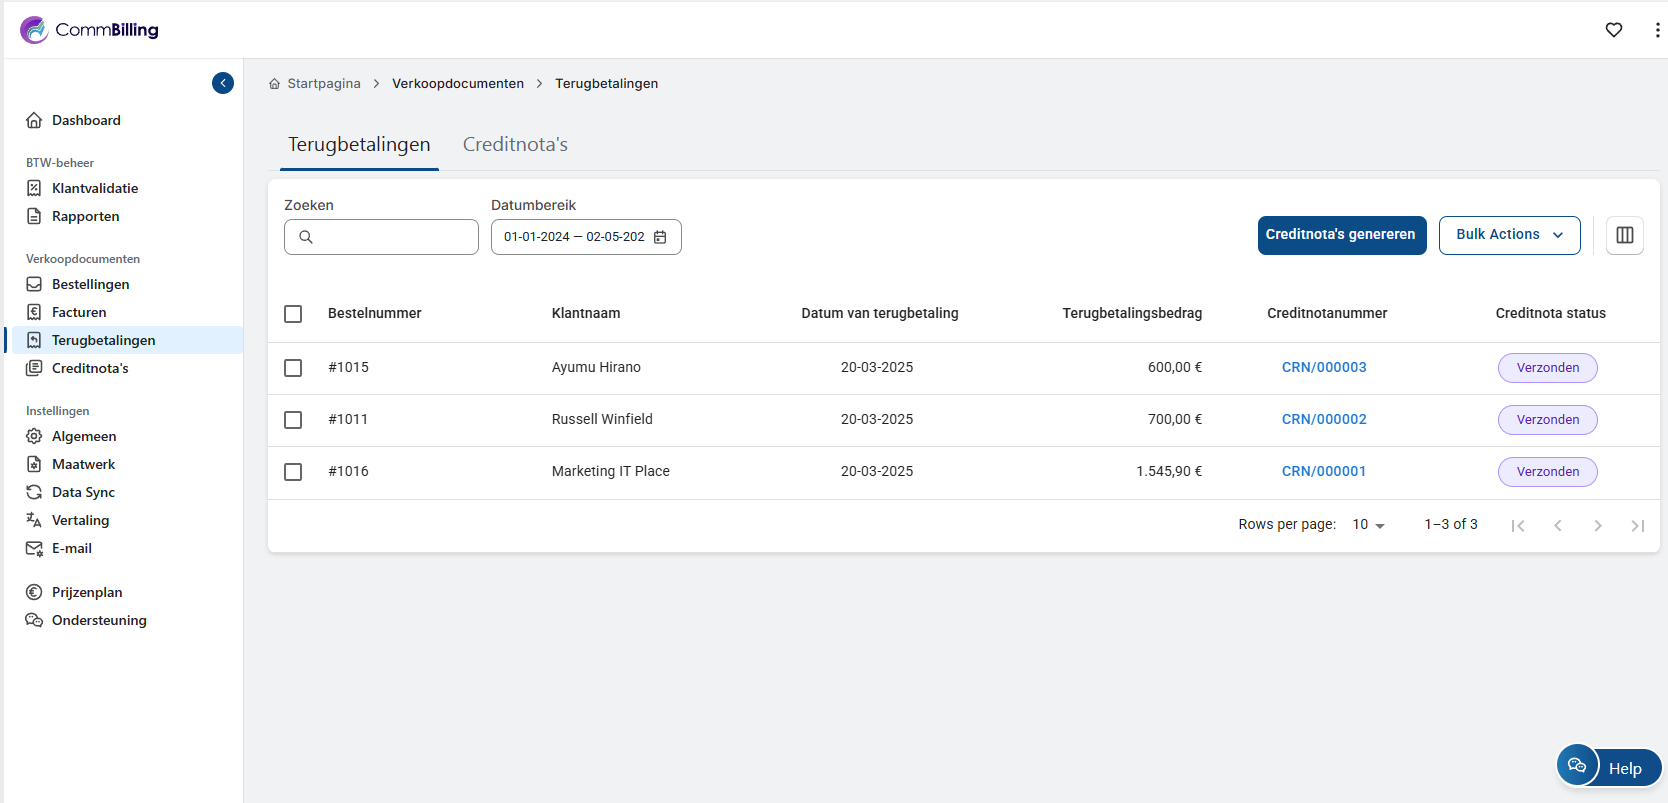
Task: Click Verzonden status badge for #1016
Action: point(1547,472)
